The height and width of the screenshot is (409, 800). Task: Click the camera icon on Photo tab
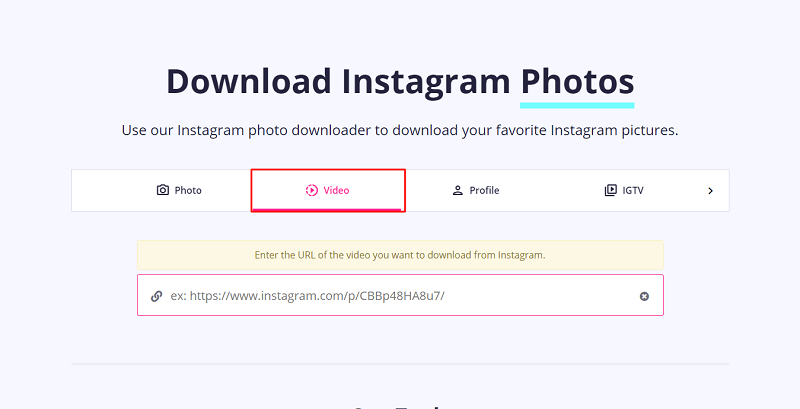click(162, 190)
